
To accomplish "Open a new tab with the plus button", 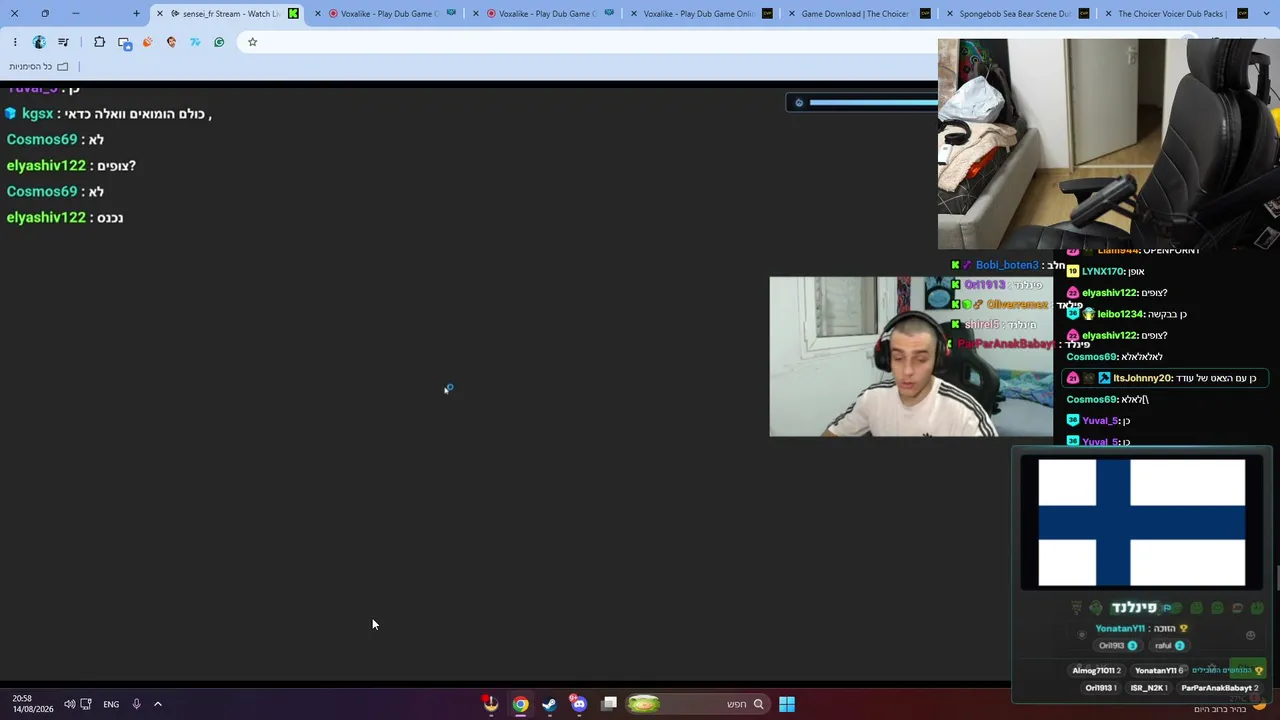I will coord(136,14).
